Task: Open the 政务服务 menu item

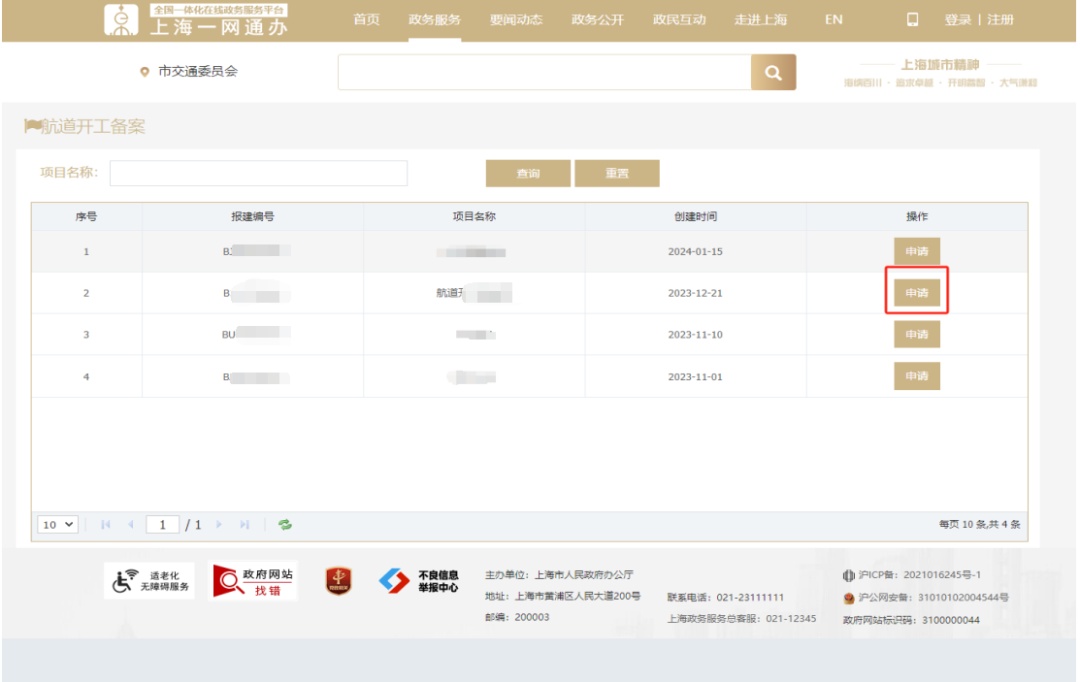Action: (x=435, y=20)
